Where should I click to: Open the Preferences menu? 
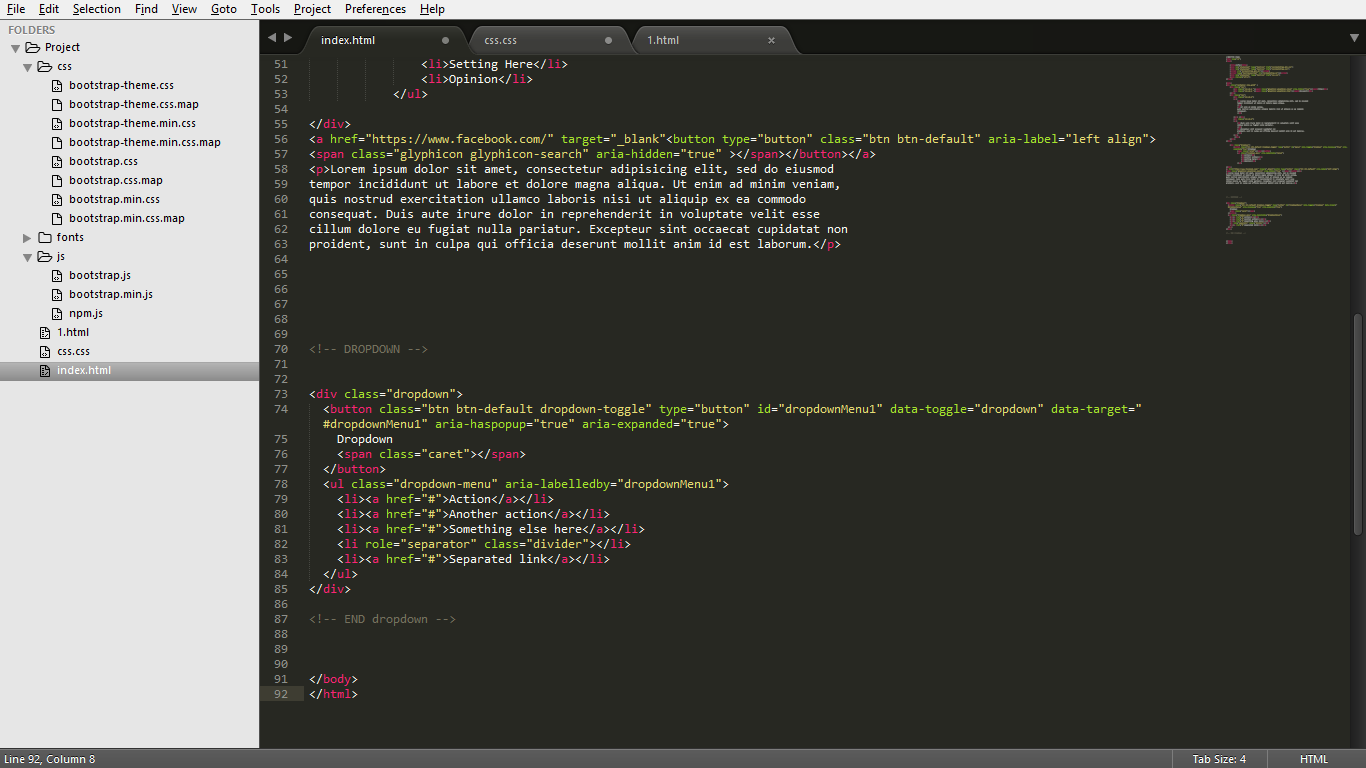pos(375,9)
